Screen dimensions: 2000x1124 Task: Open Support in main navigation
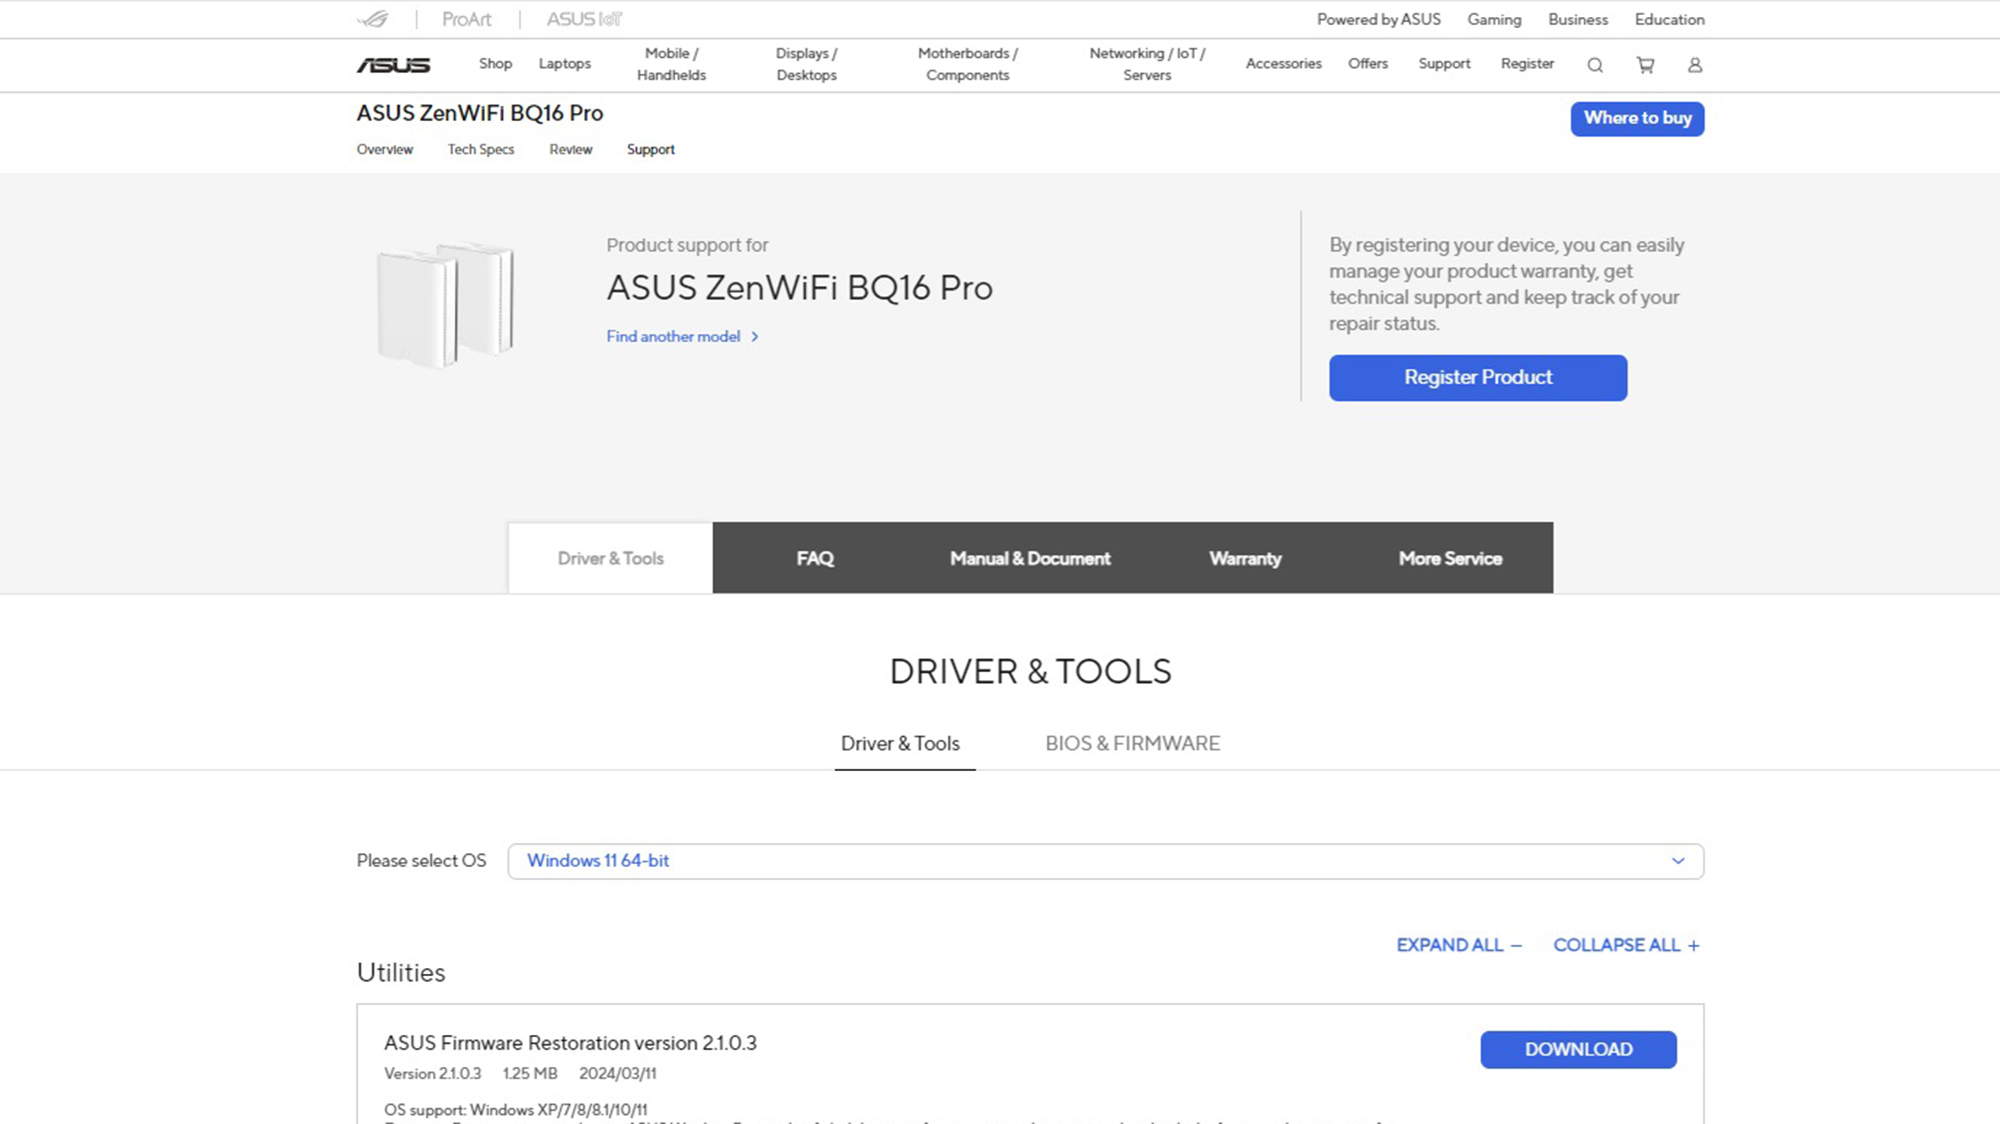point(1444,63)
